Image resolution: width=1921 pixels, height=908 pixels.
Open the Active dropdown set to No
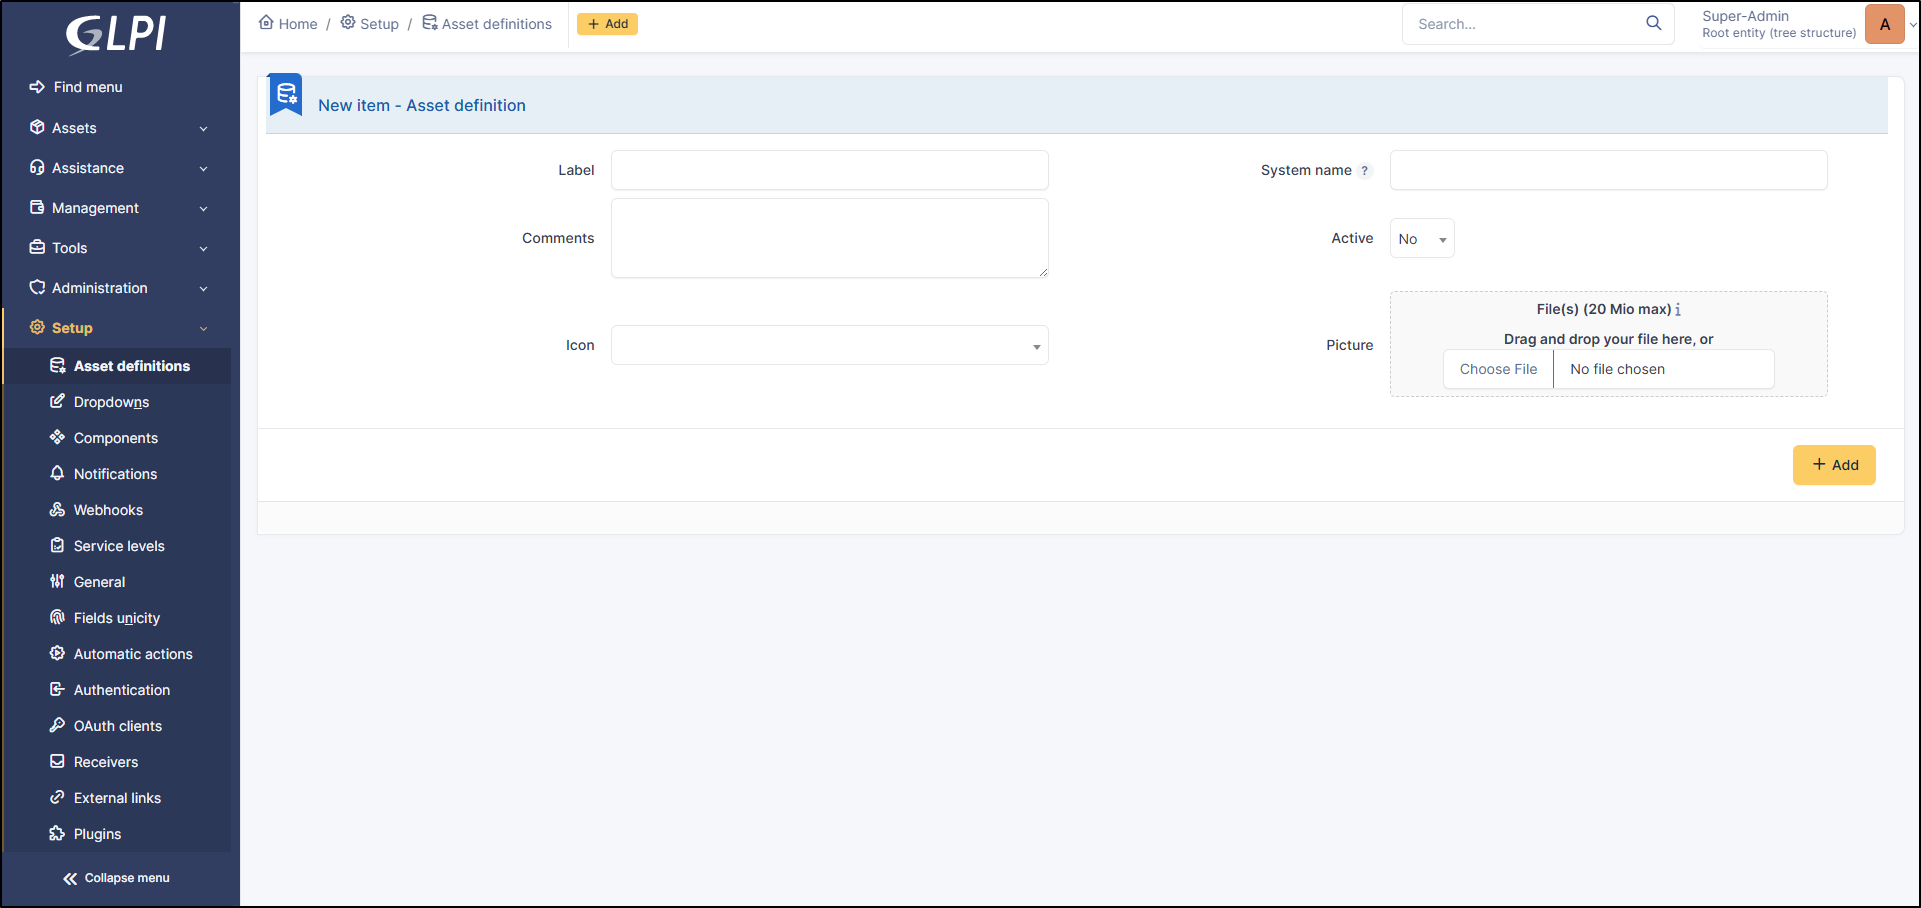click(x=1421, y=239)
